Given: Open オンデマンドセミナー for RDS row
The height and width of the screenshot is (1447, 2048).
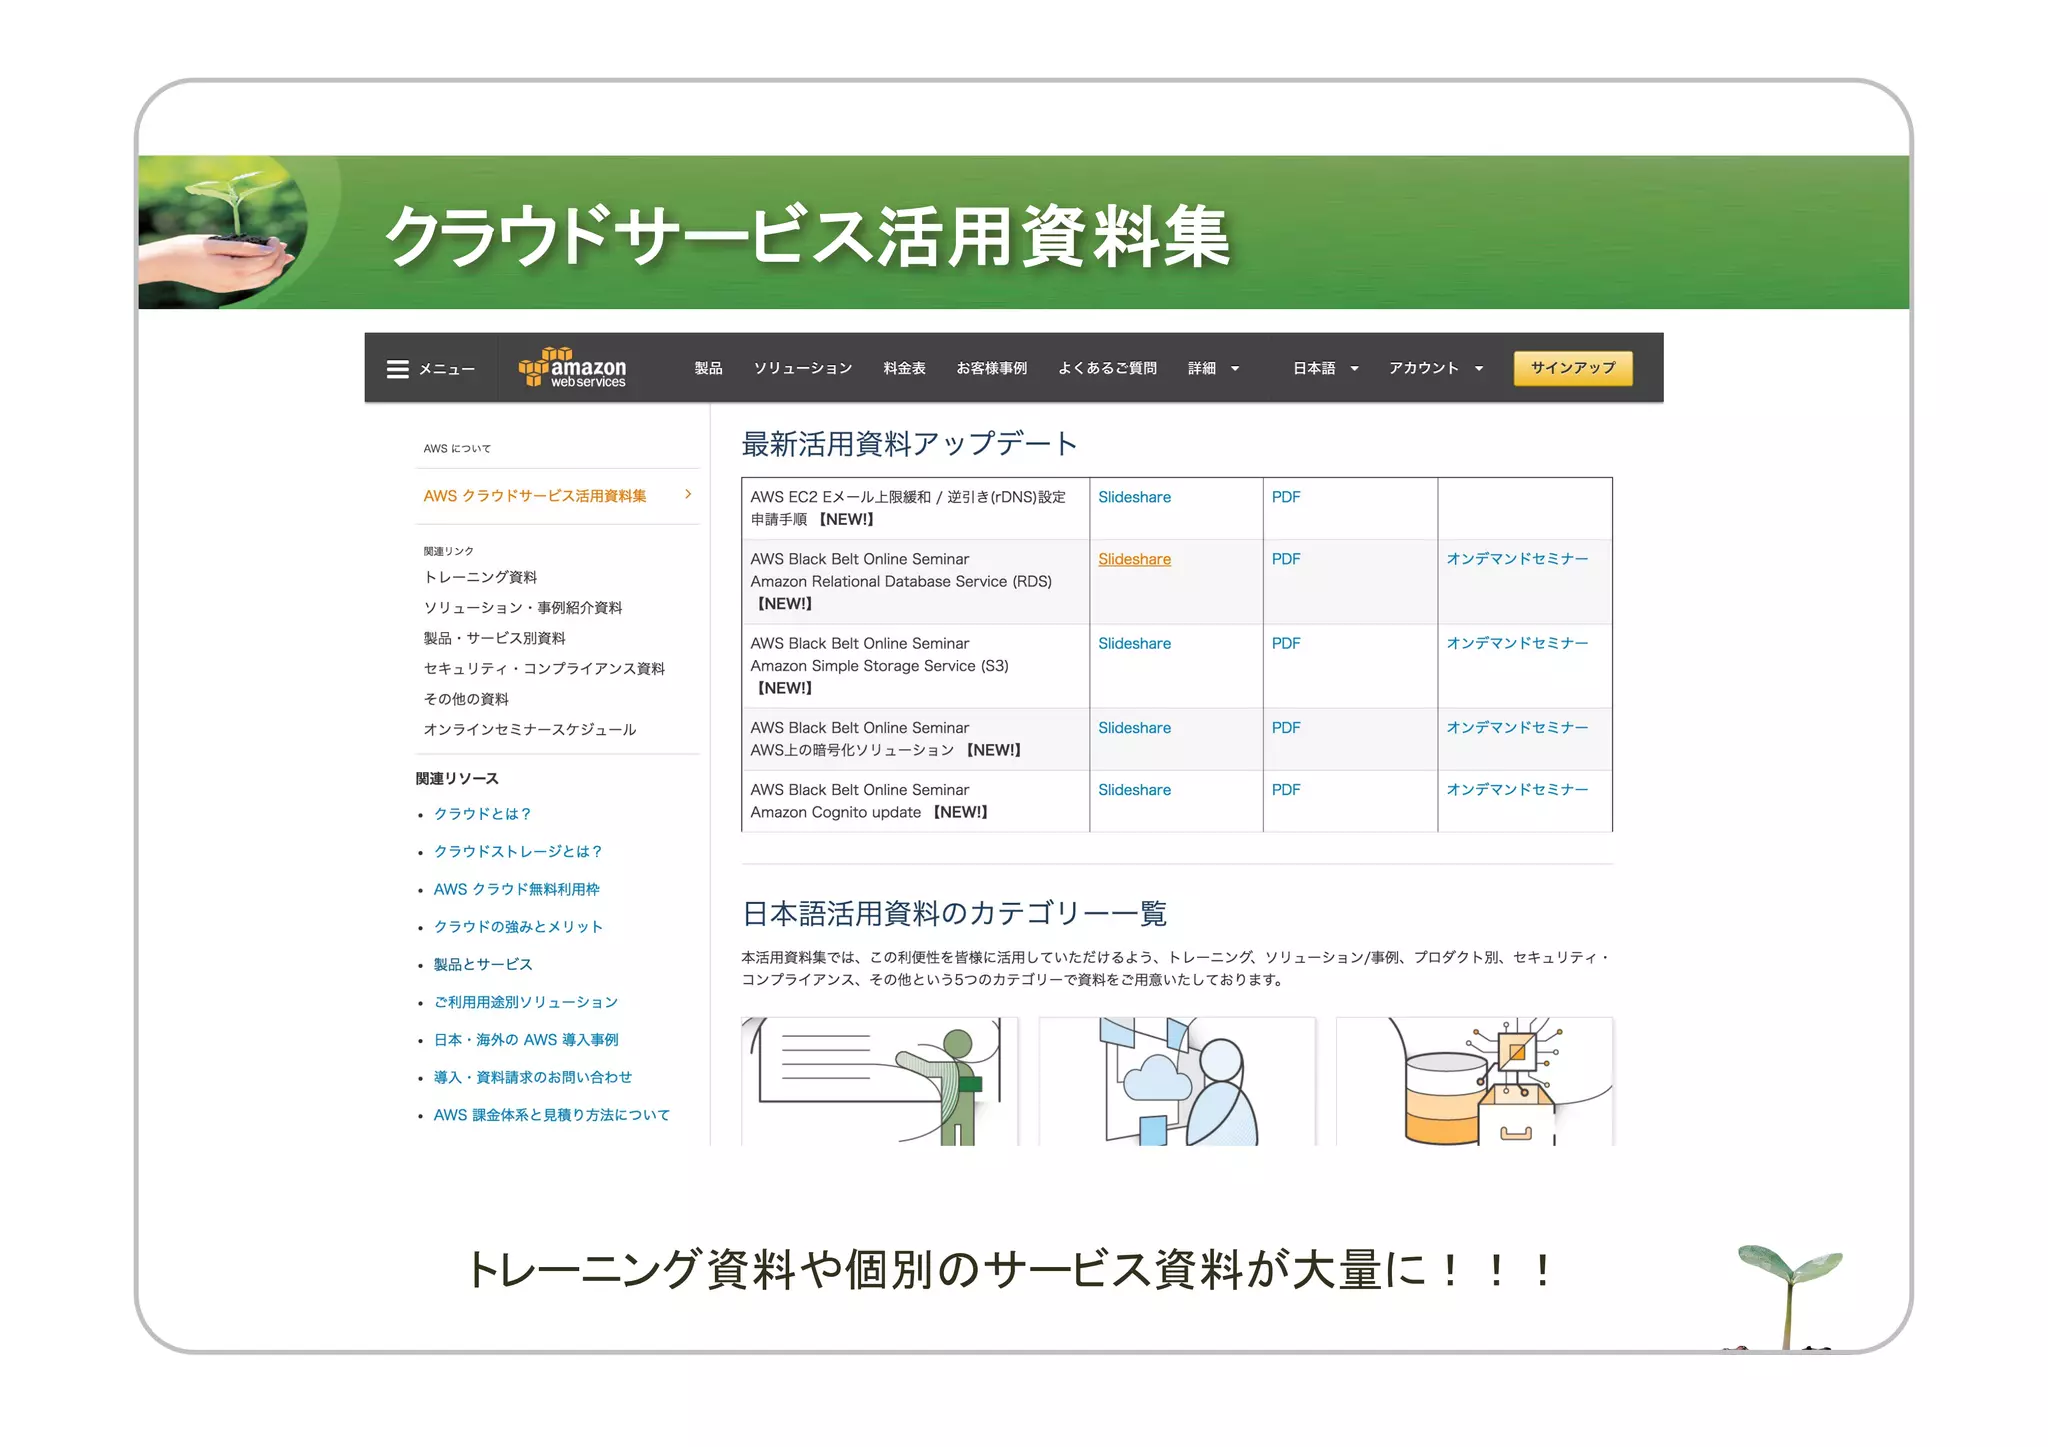Looking at the screenshot, I should 1517,559.
